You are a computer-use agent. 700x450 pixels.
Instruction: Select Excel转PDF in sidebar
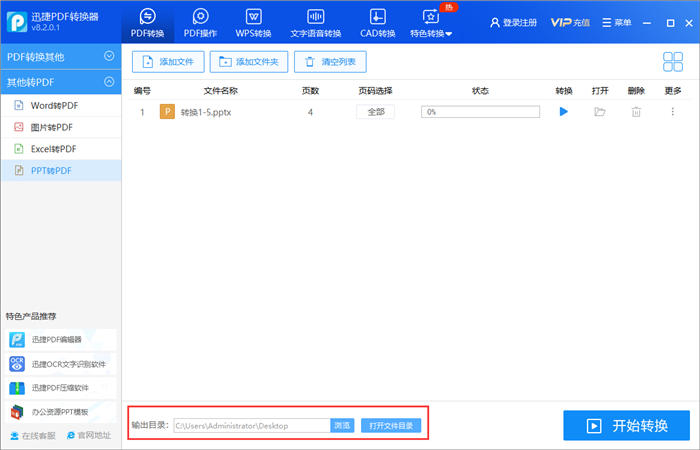61,149
